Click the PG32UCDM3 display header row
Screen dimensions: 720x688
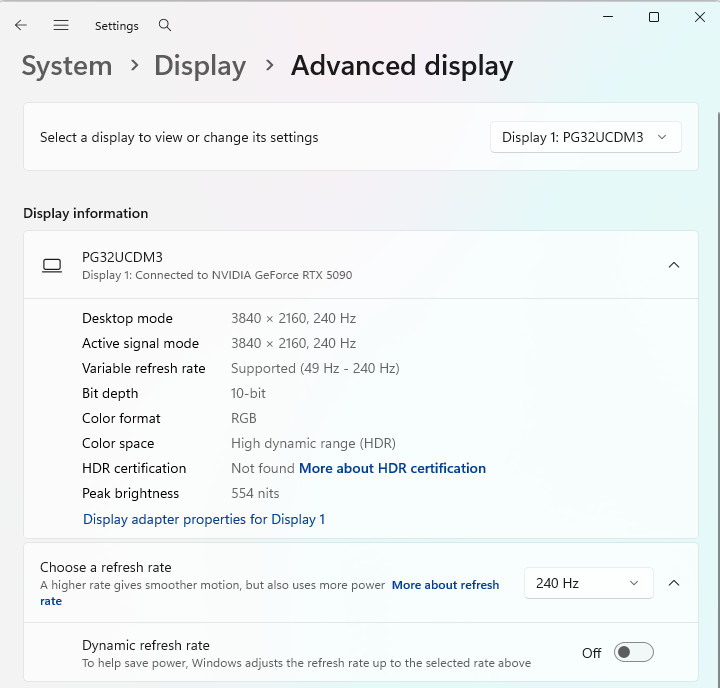click(x=361, y=265)
